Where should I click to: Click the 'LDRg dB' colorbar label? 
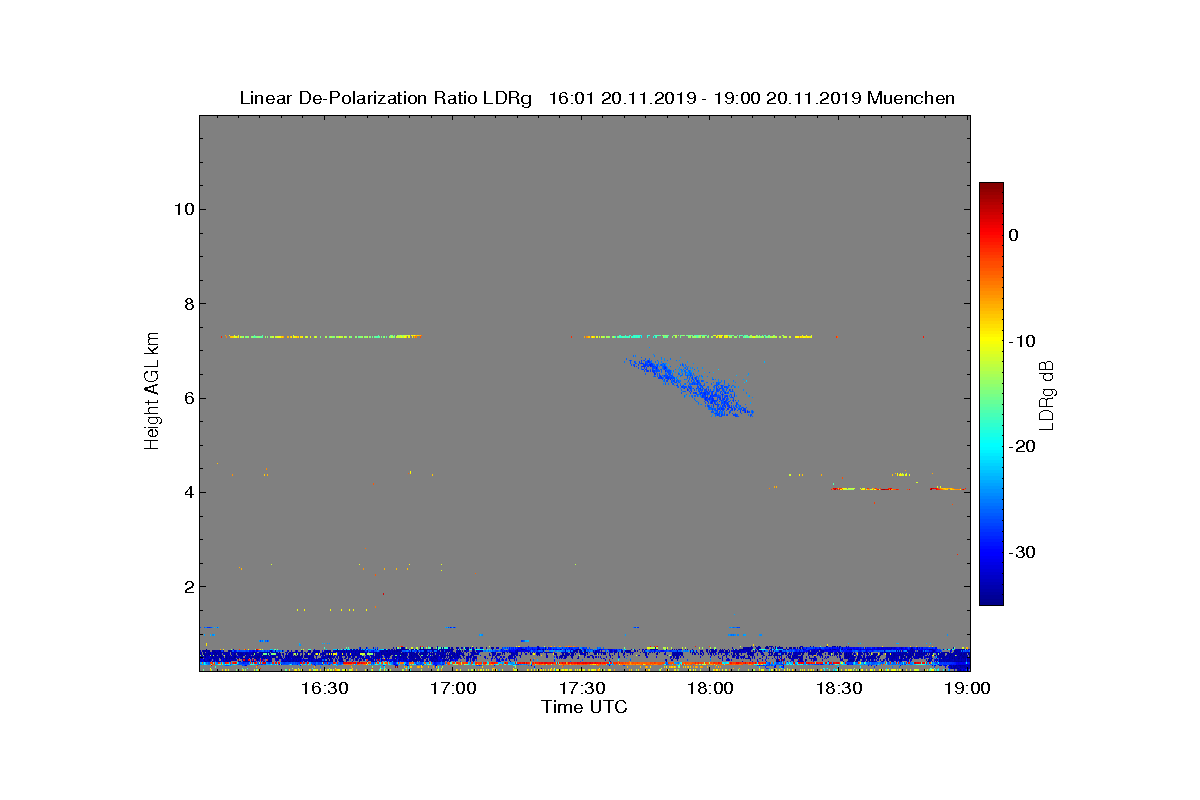point(1047,393)
